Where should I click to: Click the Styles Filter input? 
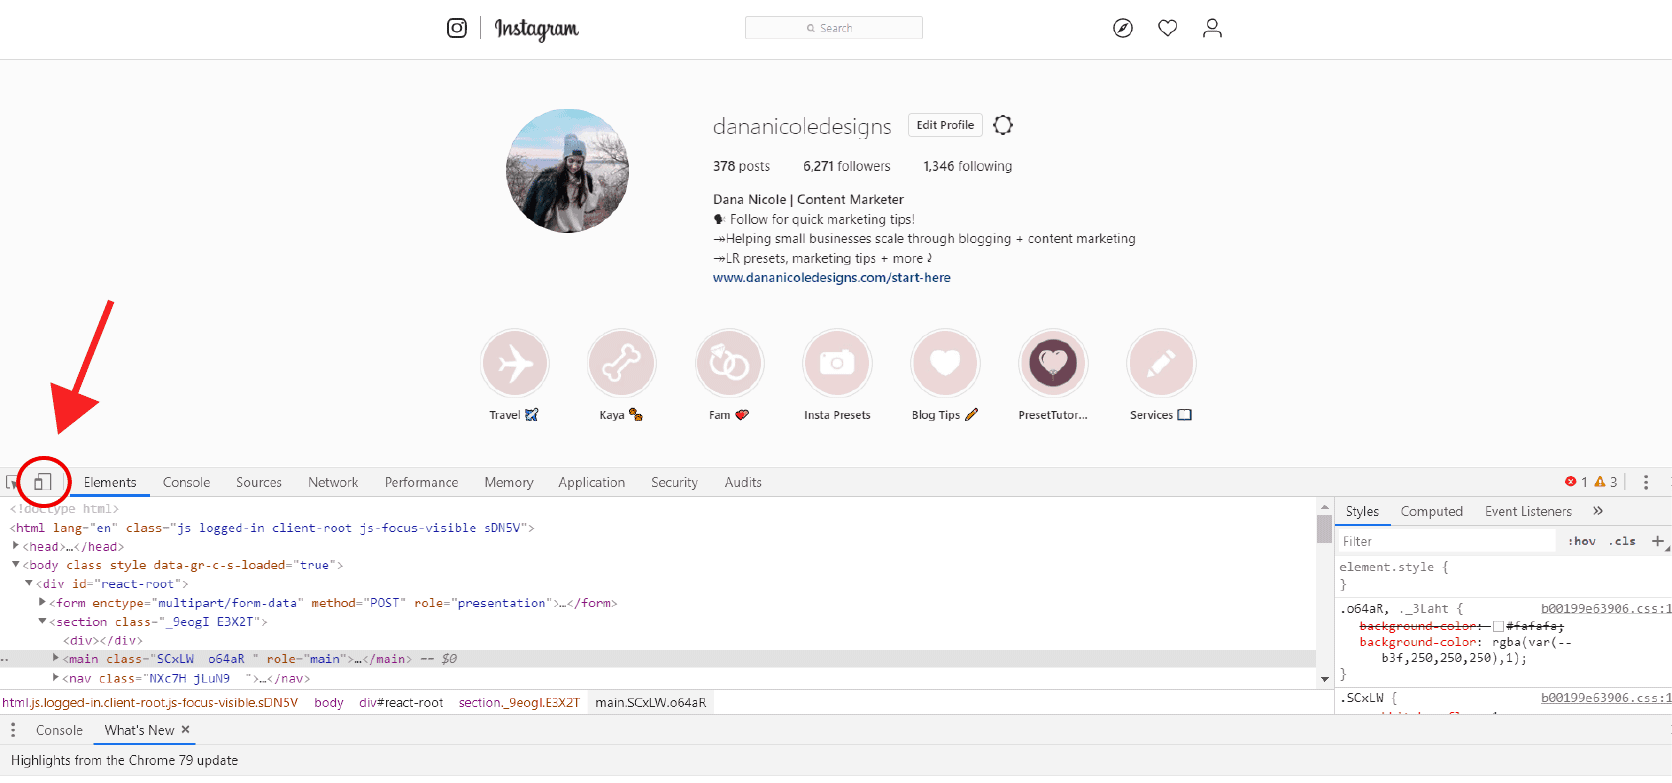coord(1447,541)
